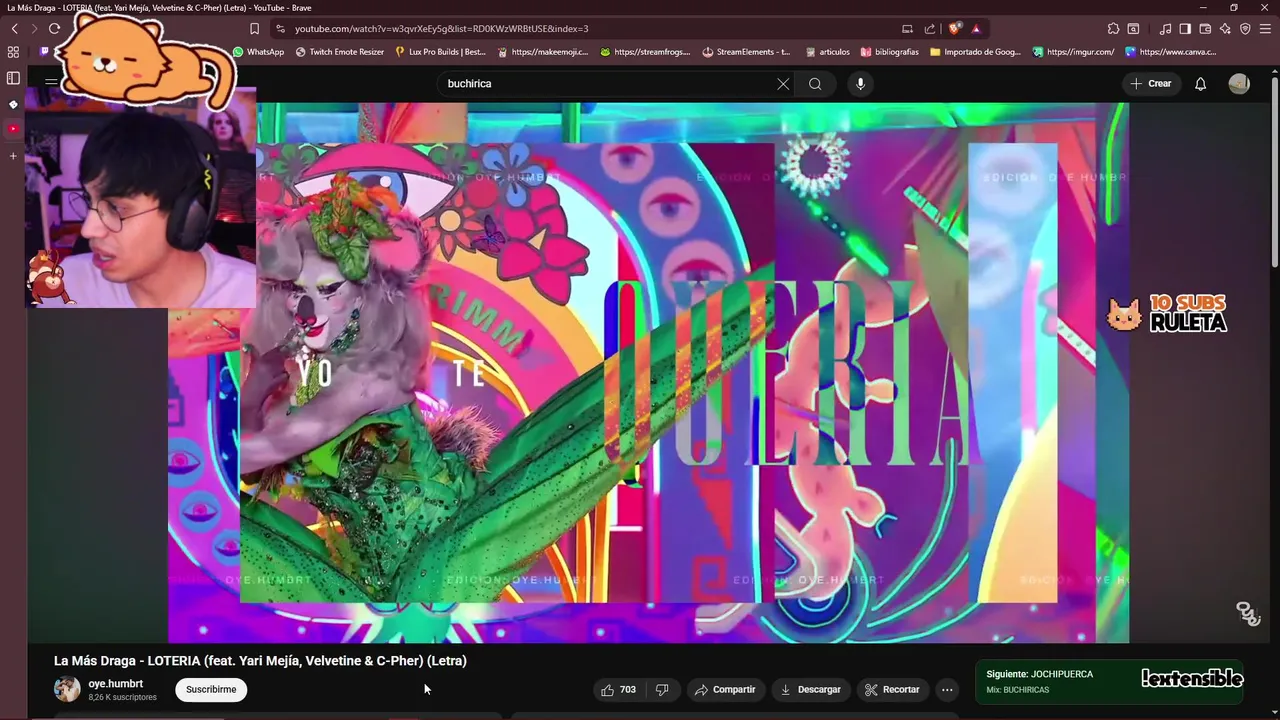Screen dimensions: 1280x720
Task: Go back to the previous page
Action: click(x=14, y=29)
